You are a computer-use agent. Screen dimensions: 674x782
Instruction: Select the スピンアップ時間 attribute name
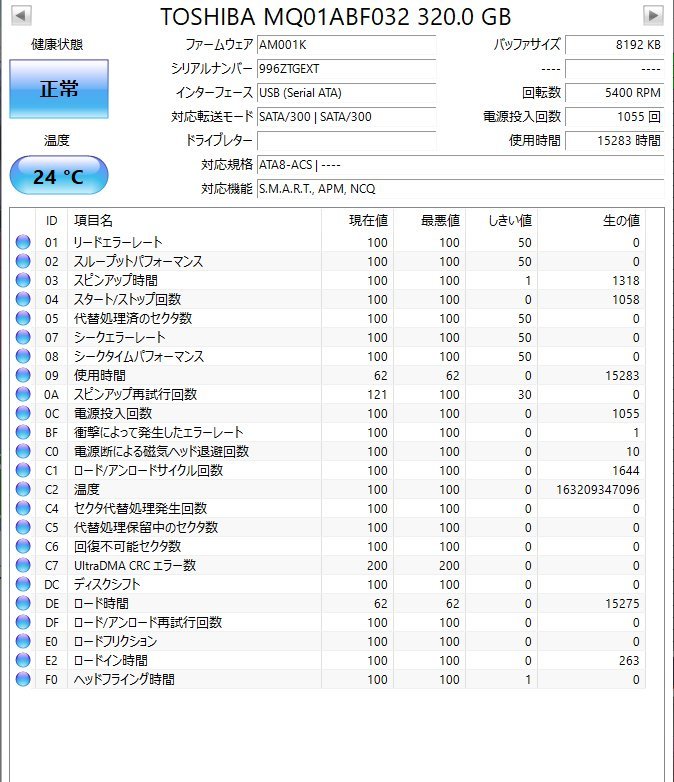point(116,280)
